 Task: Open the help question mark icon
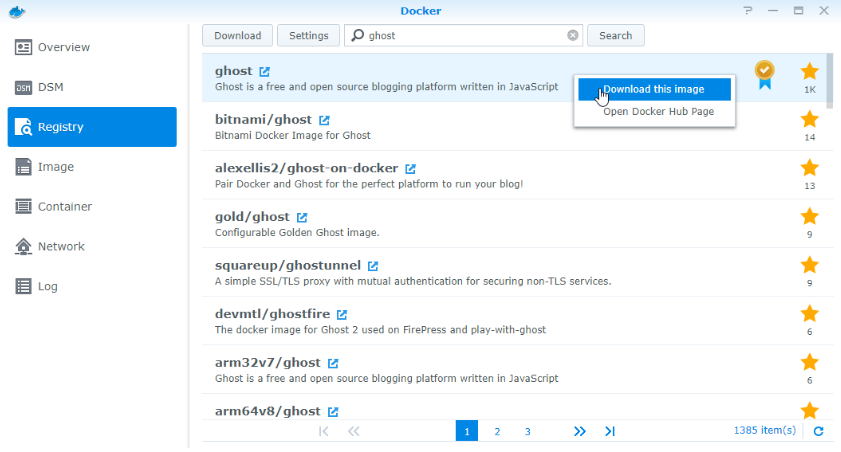[748, 11]
